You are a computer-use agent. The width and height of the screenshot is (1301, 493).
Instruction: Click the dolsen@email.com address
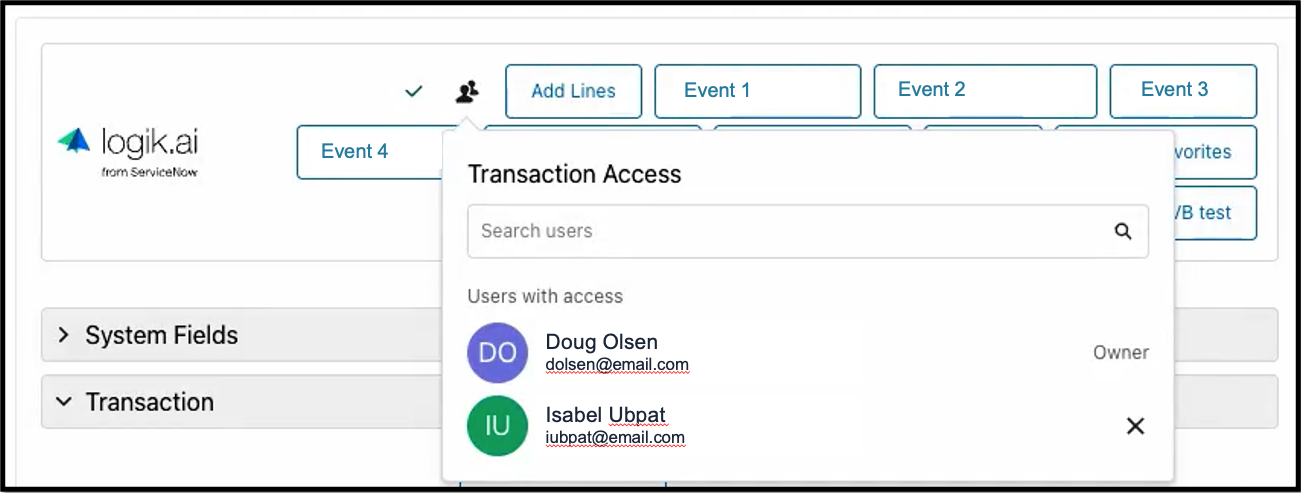[x=617, y=365]
